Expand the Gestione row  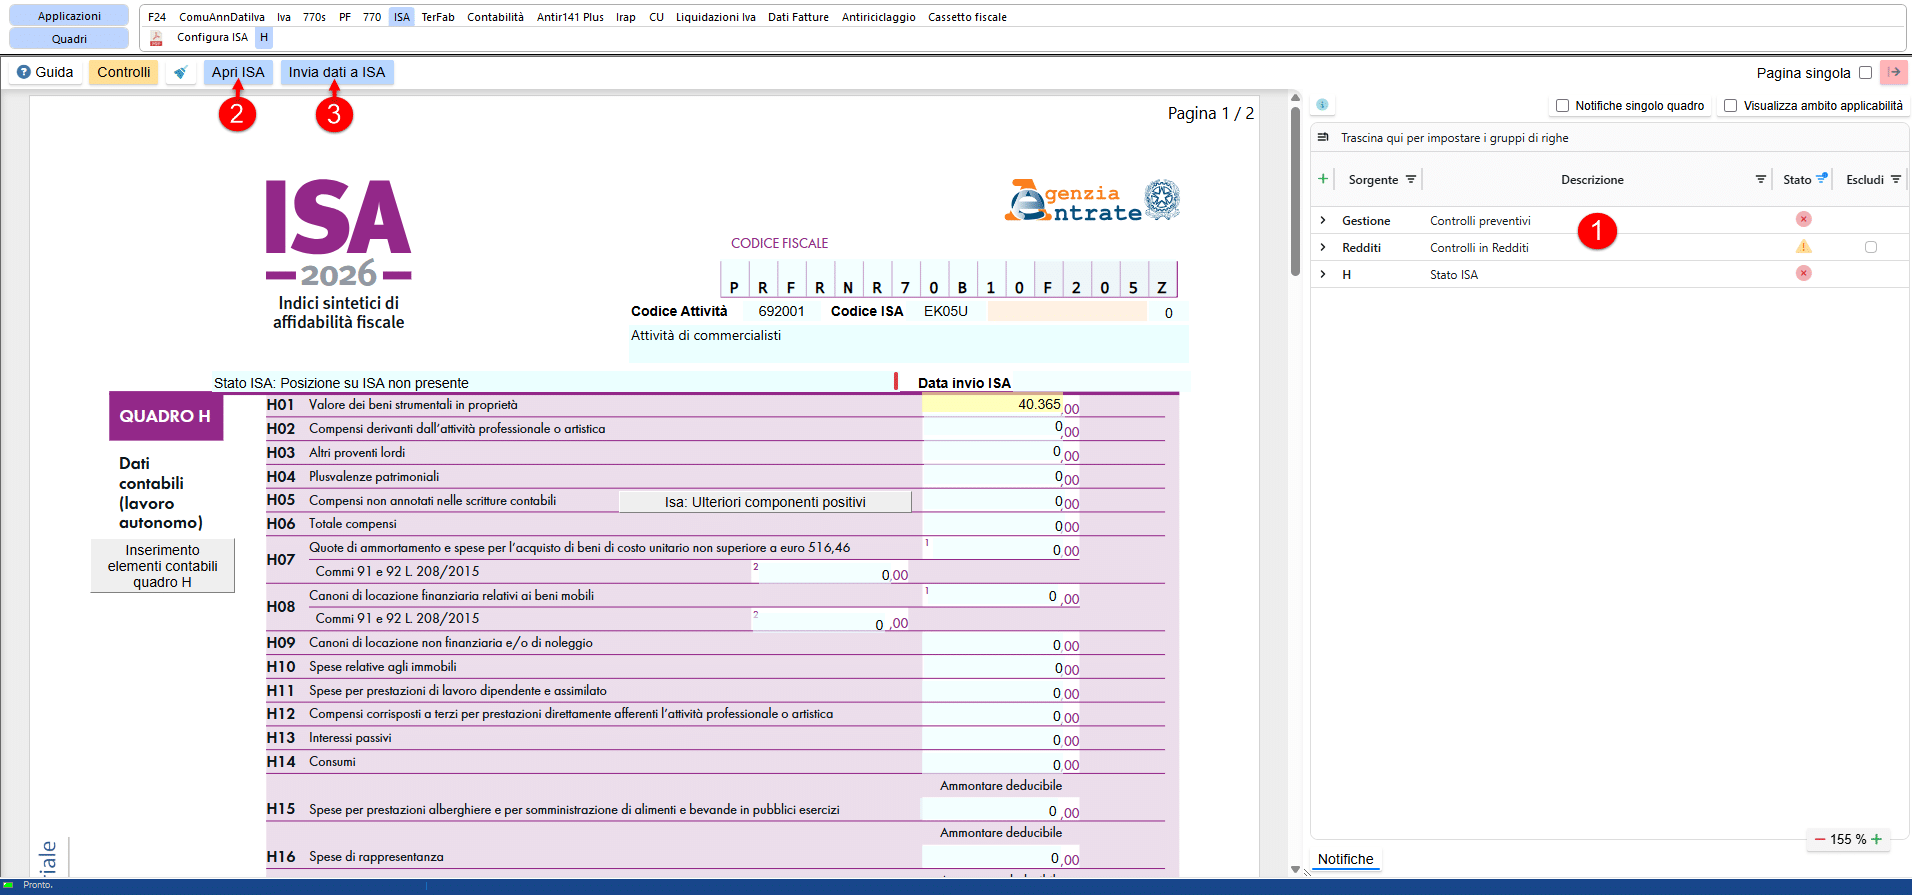pyautogui.click(x=1323, y=220)
